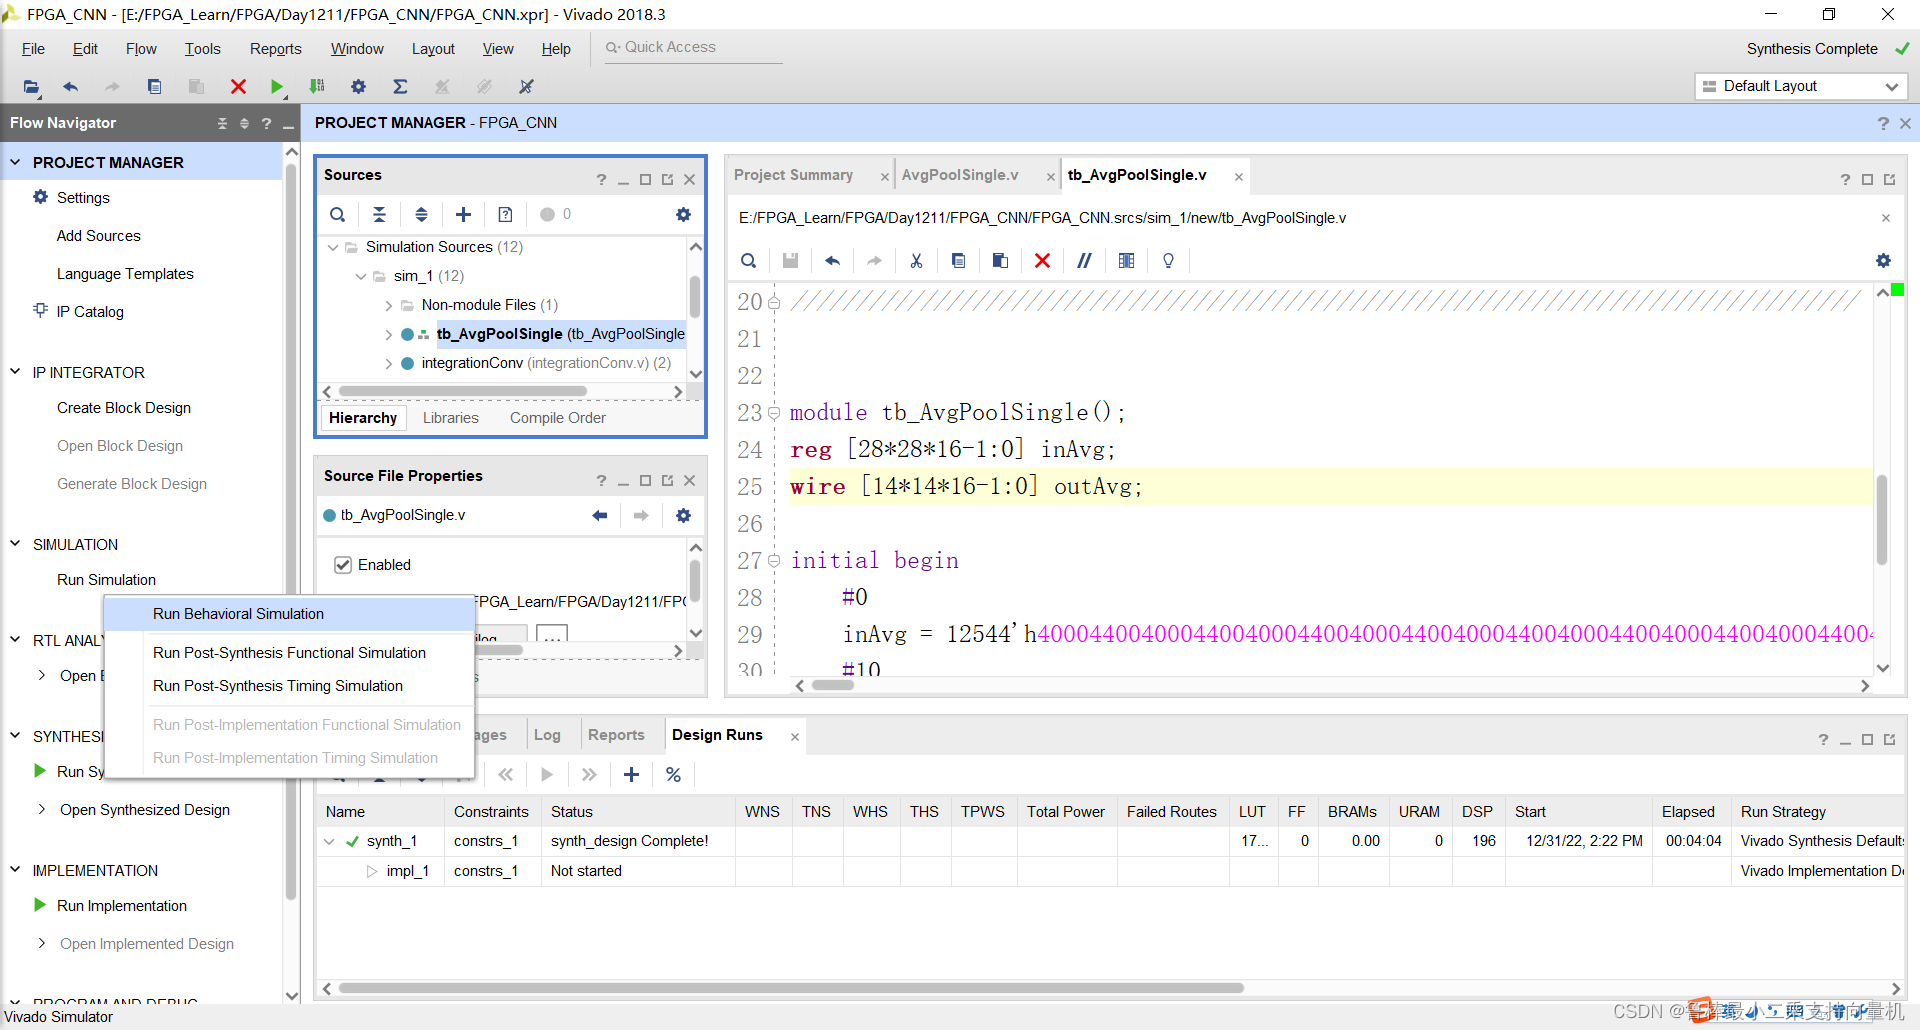
Task: Click the browse ellipsis button in properties
Action: (552, 634)
